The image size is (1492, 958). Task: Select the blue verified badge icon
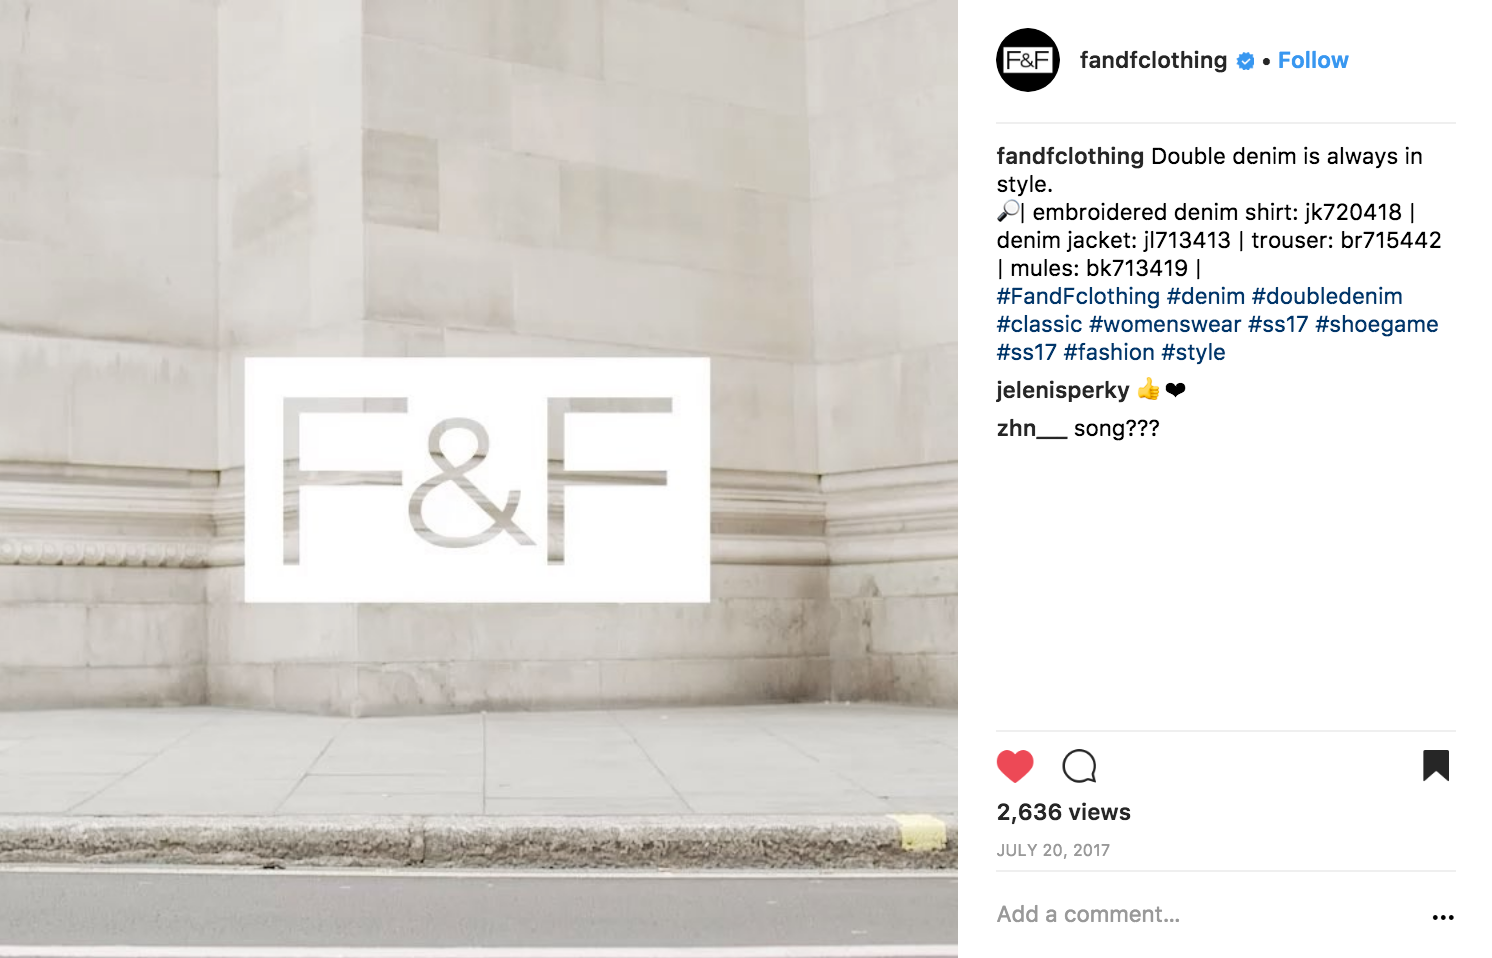point(1246,61)
